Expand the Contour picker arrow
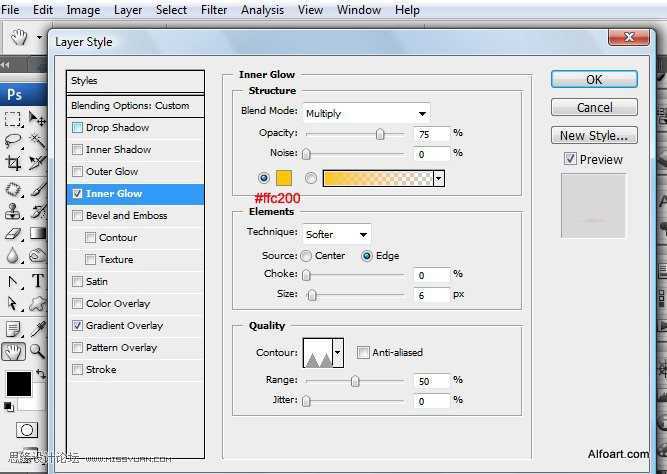The height and width of the screenshot is (474, 667). coord(338,352)
